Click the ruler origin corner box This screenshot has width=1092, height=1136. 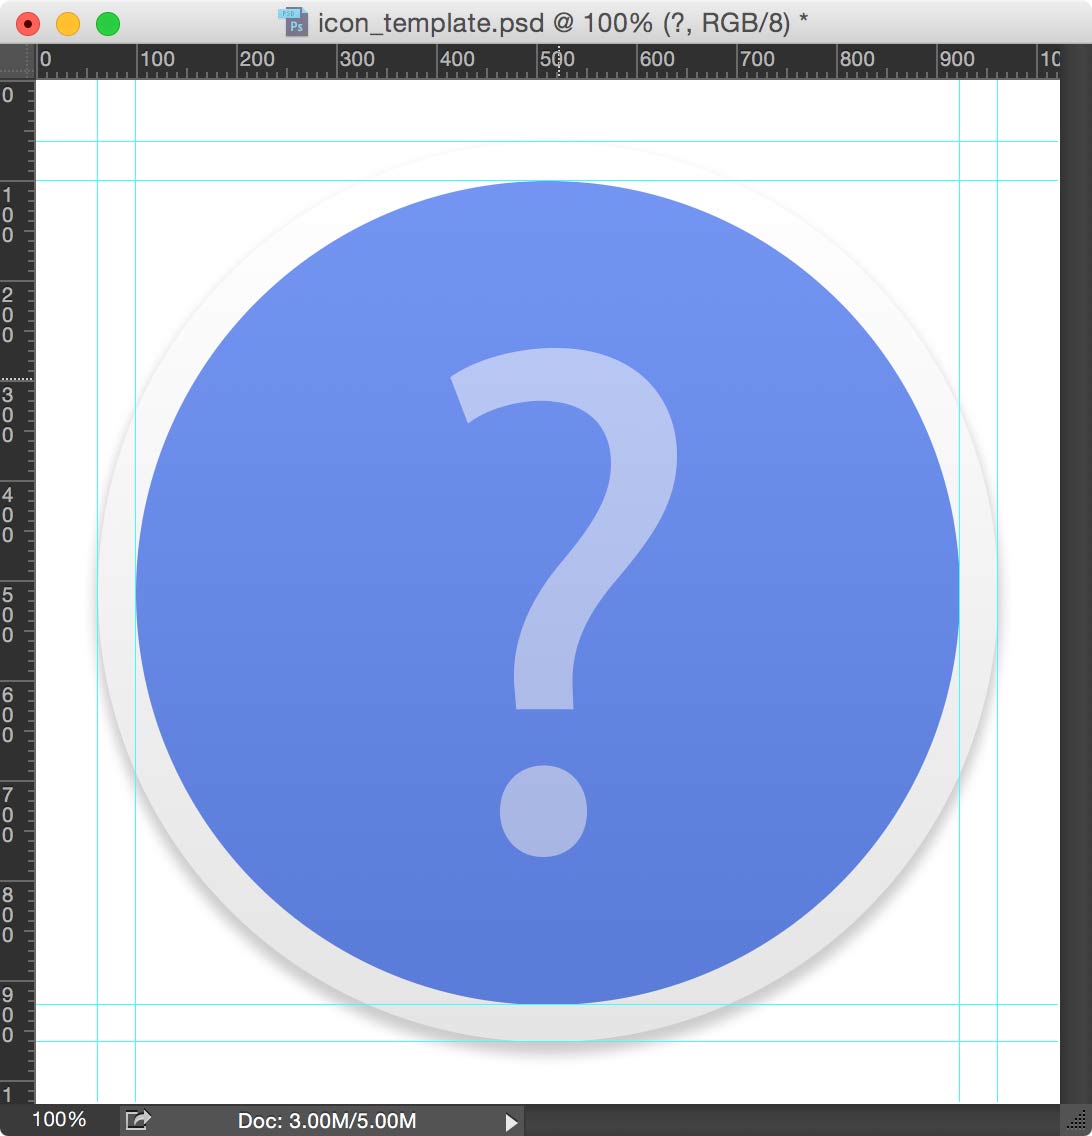(17, 62)
